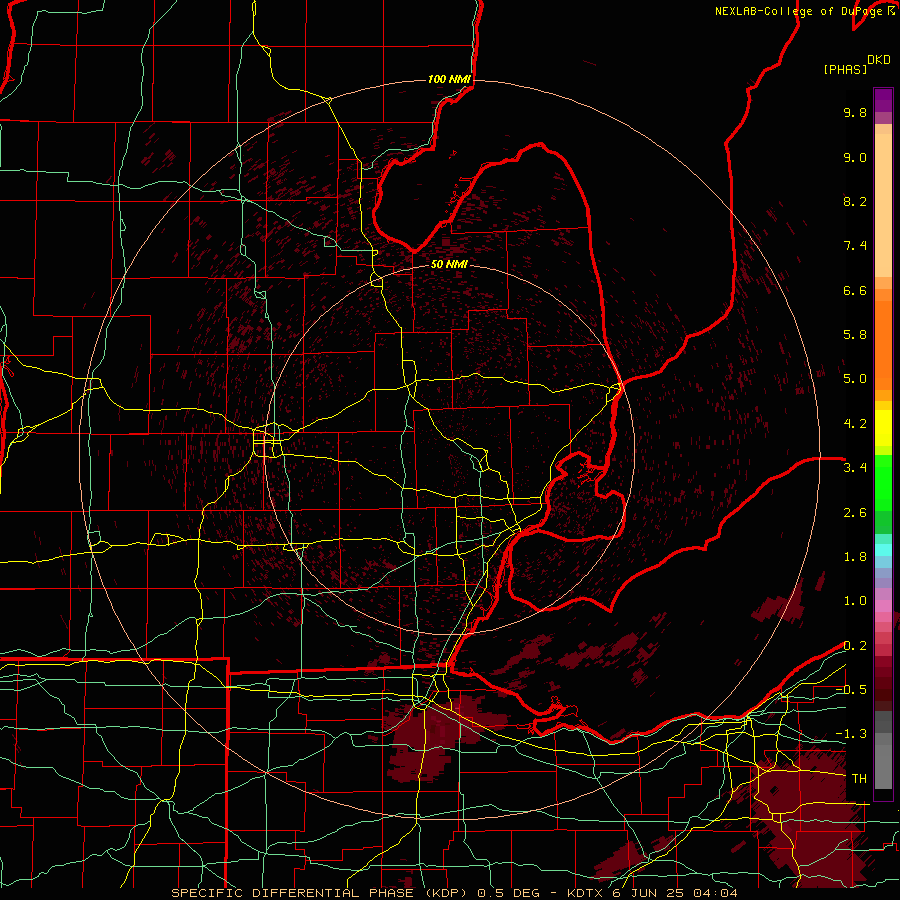Click the bright green segment of the color bar
The height and width of the screenshot is (900, 900).
pyautogui.click(x=883, y=484)
